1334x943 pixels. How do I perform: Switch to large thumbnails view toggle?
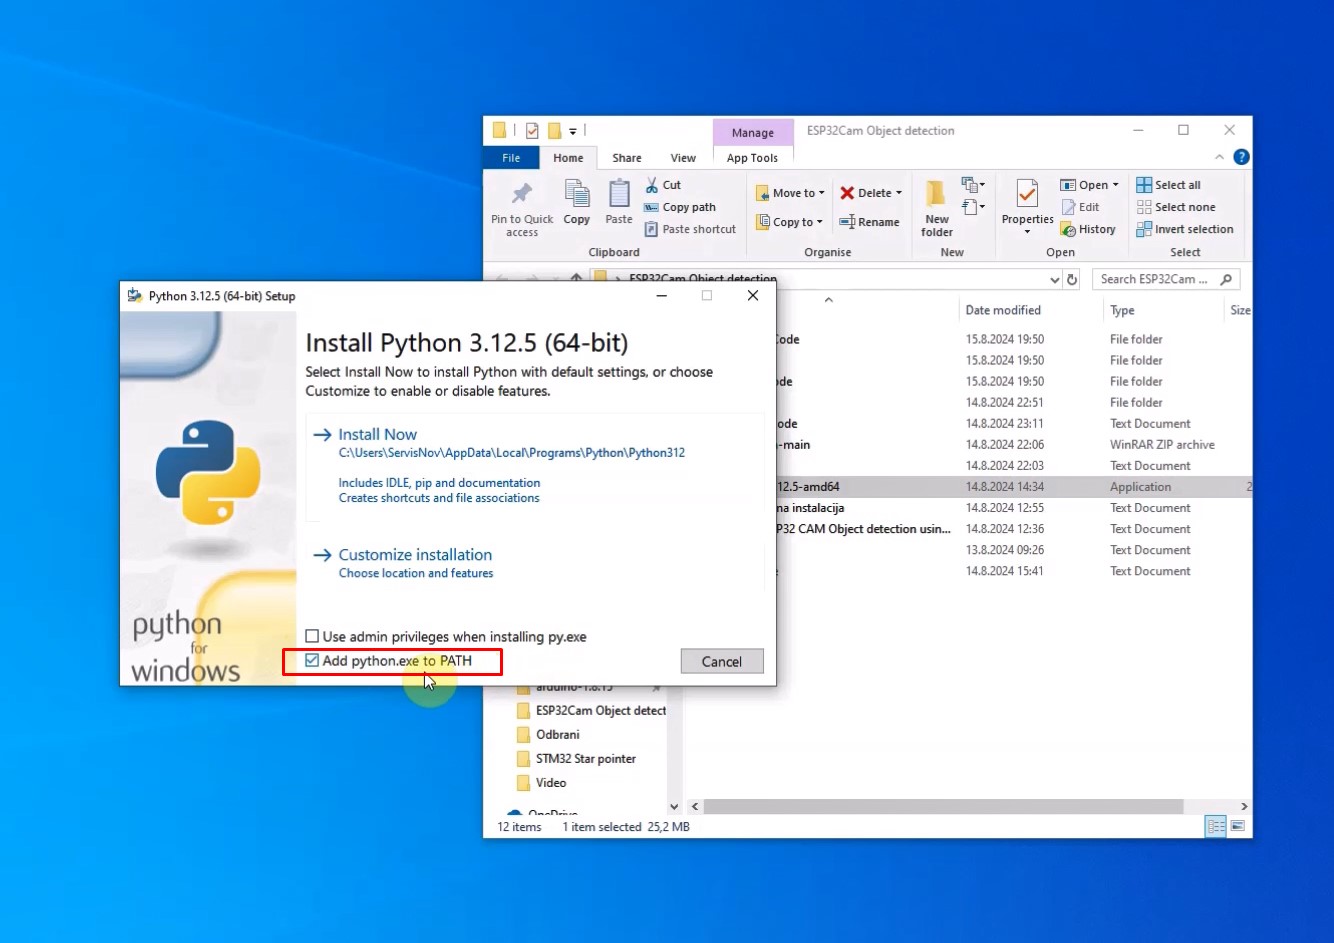coord(1238,826)
